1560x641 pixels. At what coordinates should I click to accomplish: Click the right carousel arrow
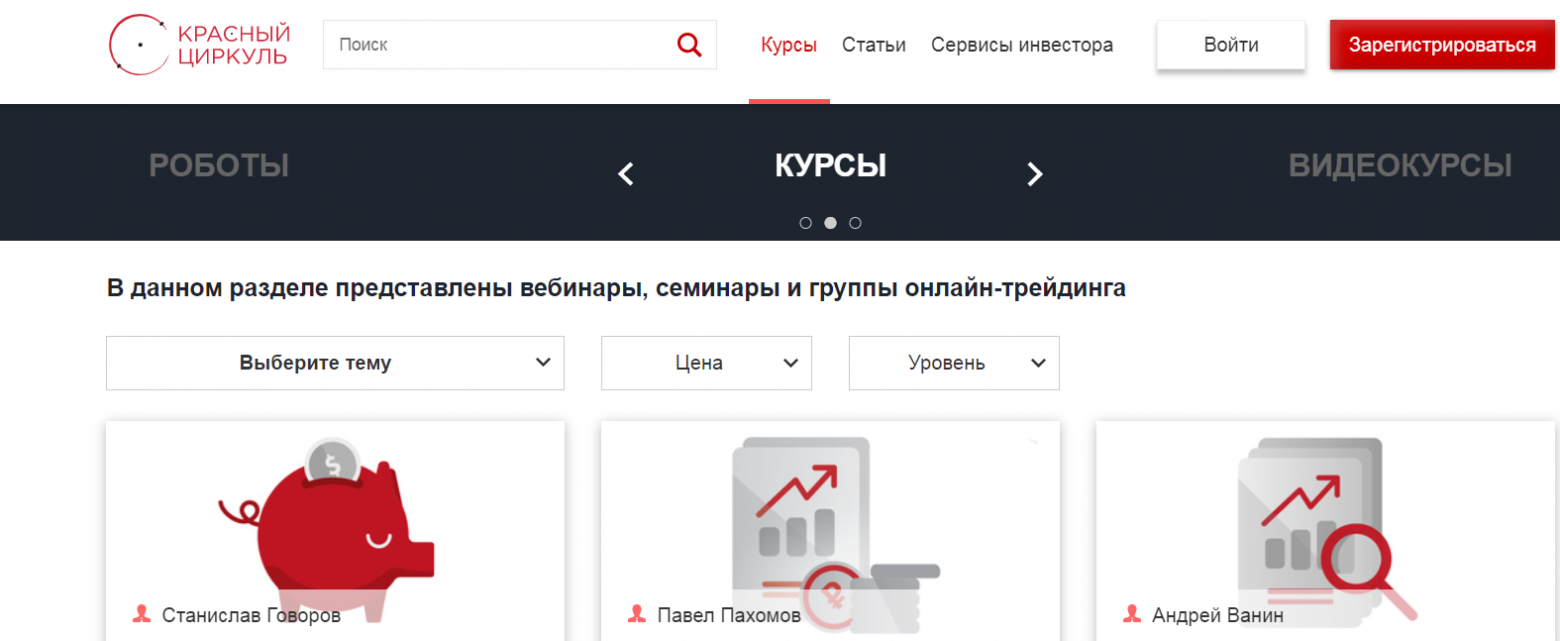pyautogui.click(x=1035, y=174)
